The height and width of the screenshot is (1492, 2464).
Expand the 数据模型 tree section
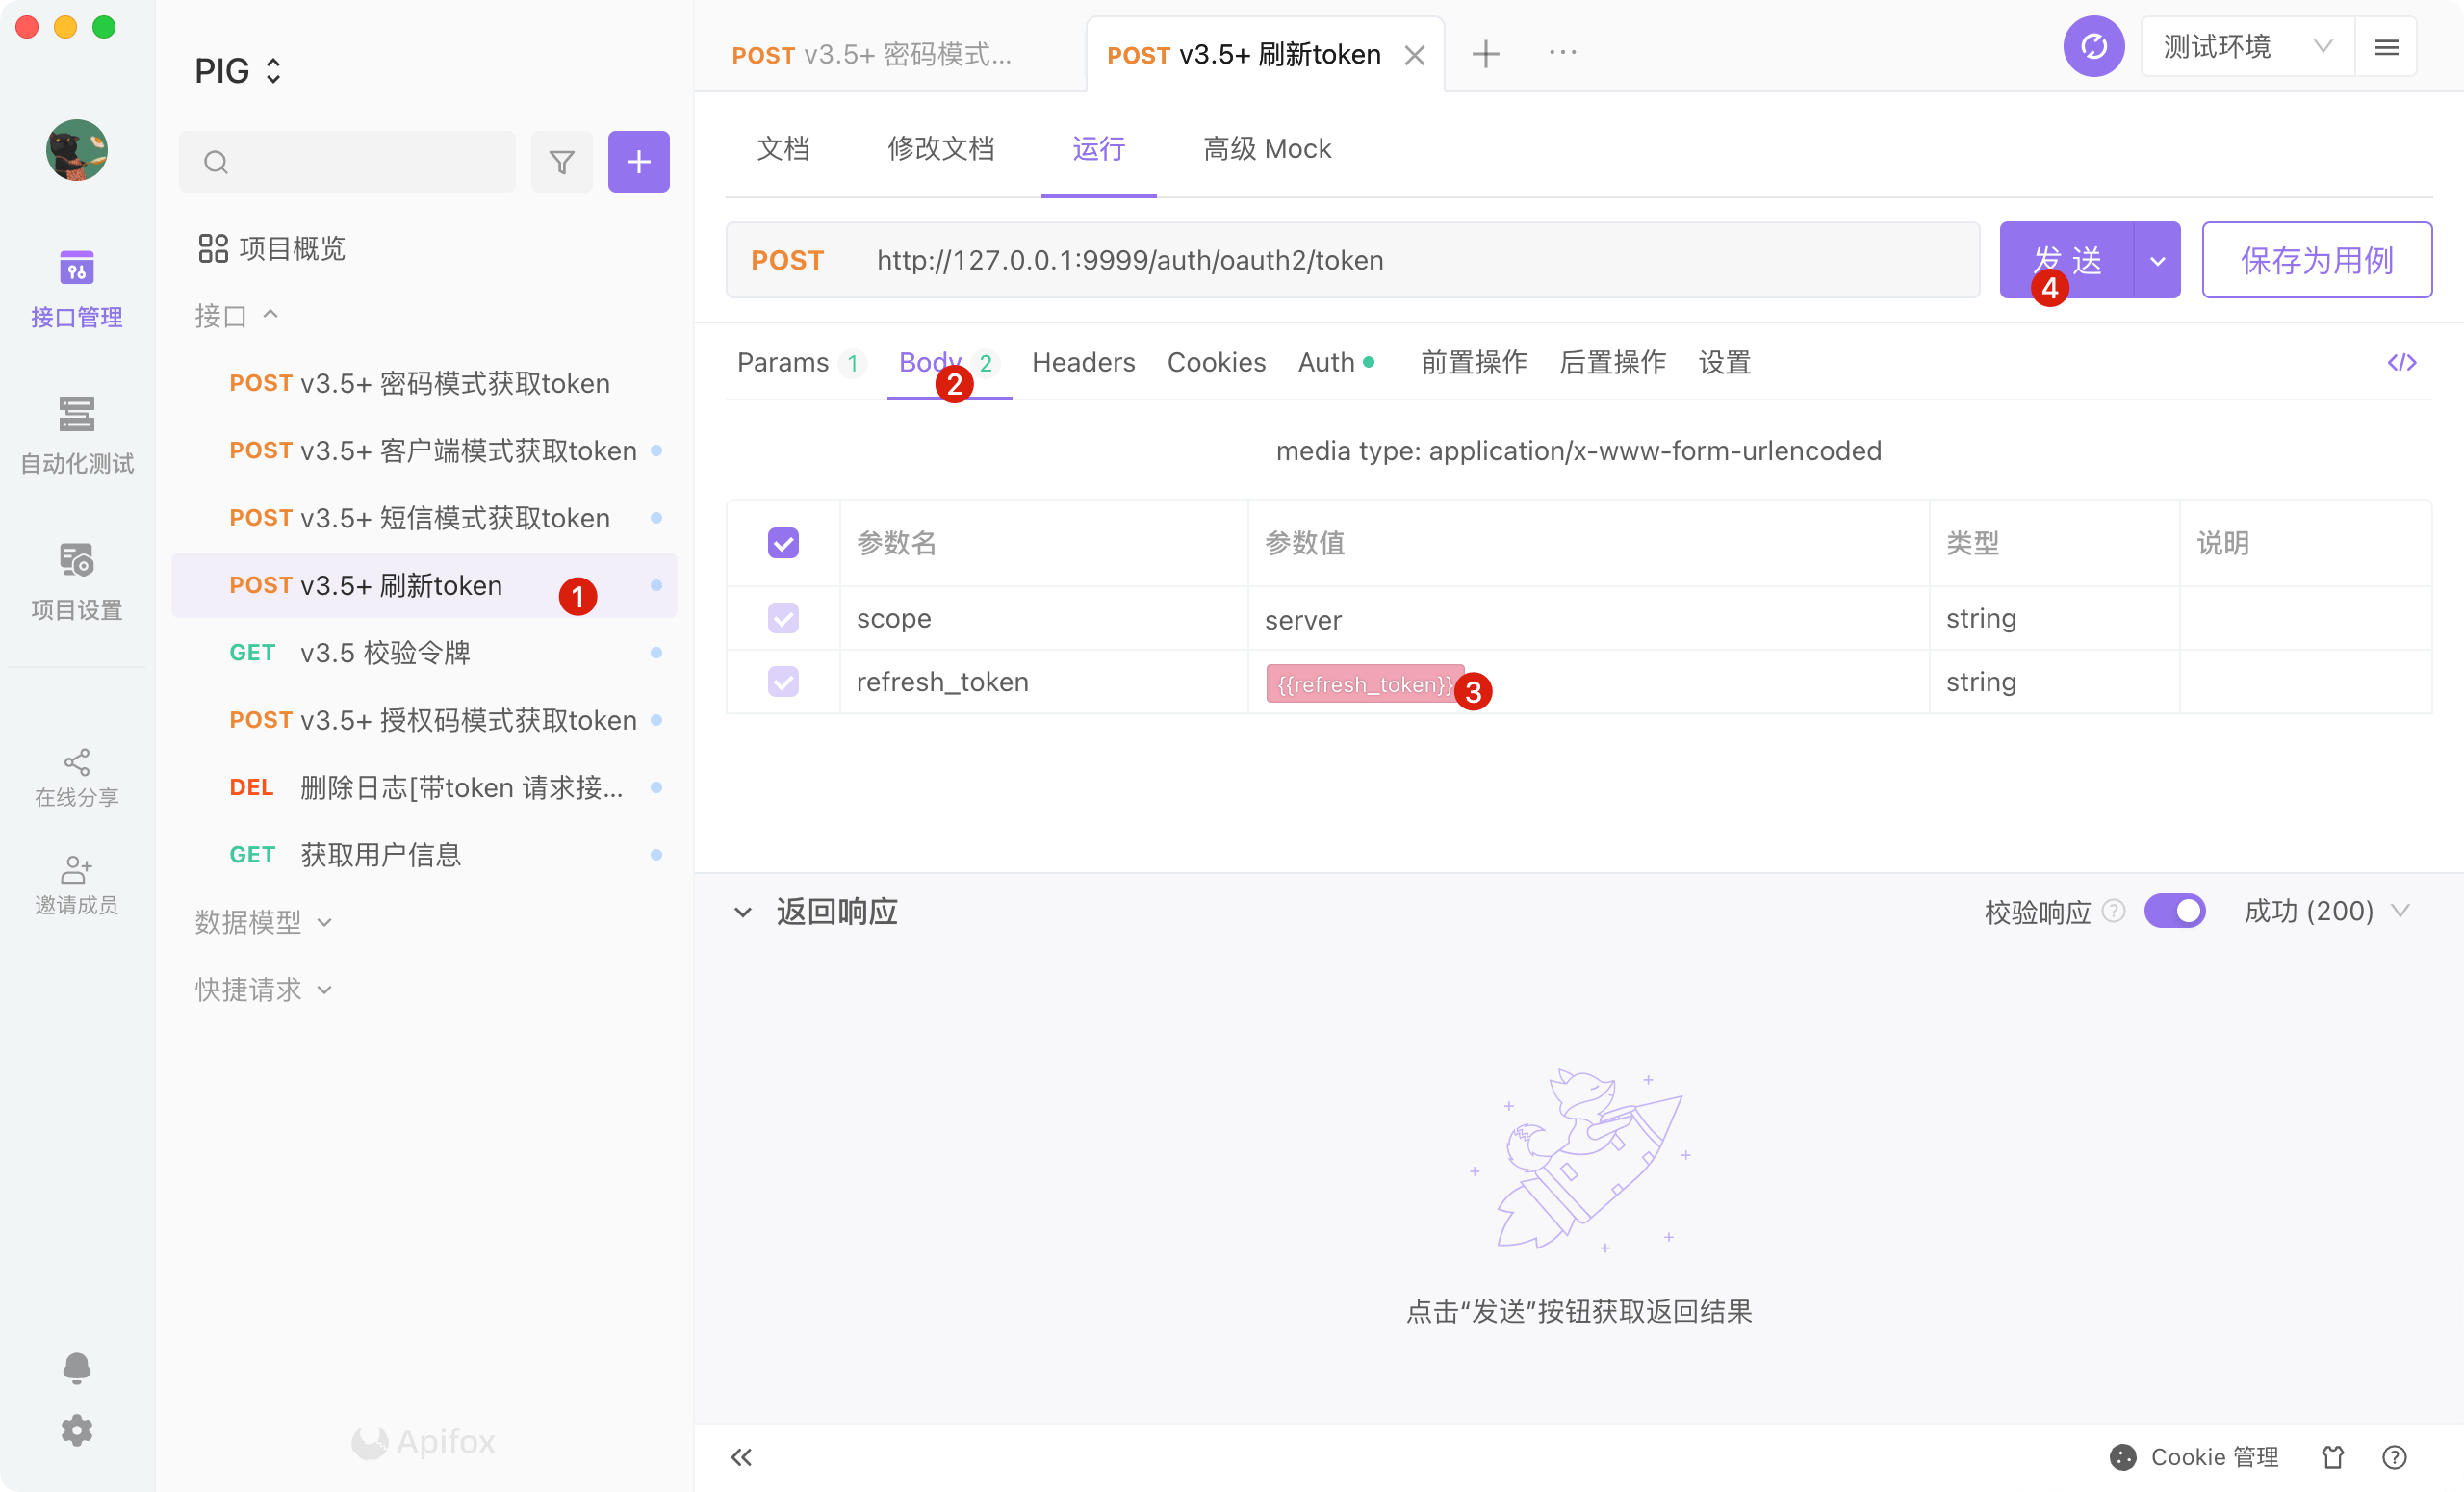pos(262,922)
